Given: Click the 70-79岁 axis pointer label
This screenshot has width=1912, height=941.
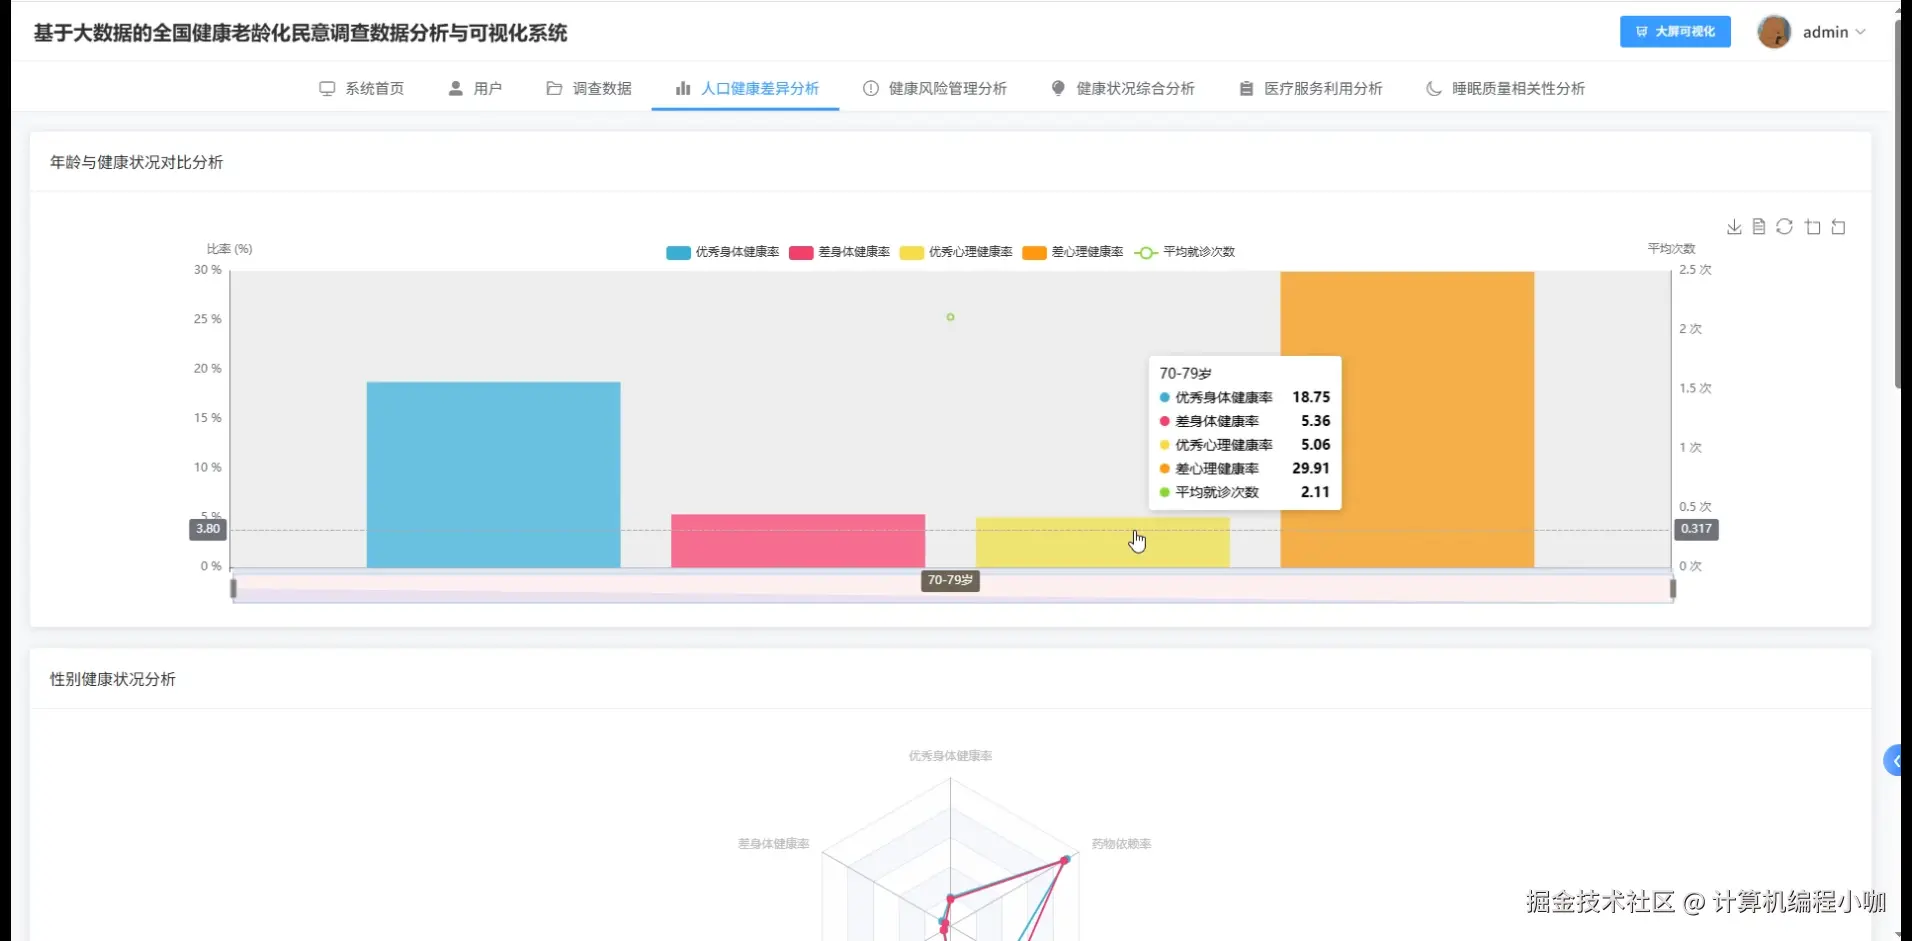Looking at the screenshot, I should tap(950, 580).
